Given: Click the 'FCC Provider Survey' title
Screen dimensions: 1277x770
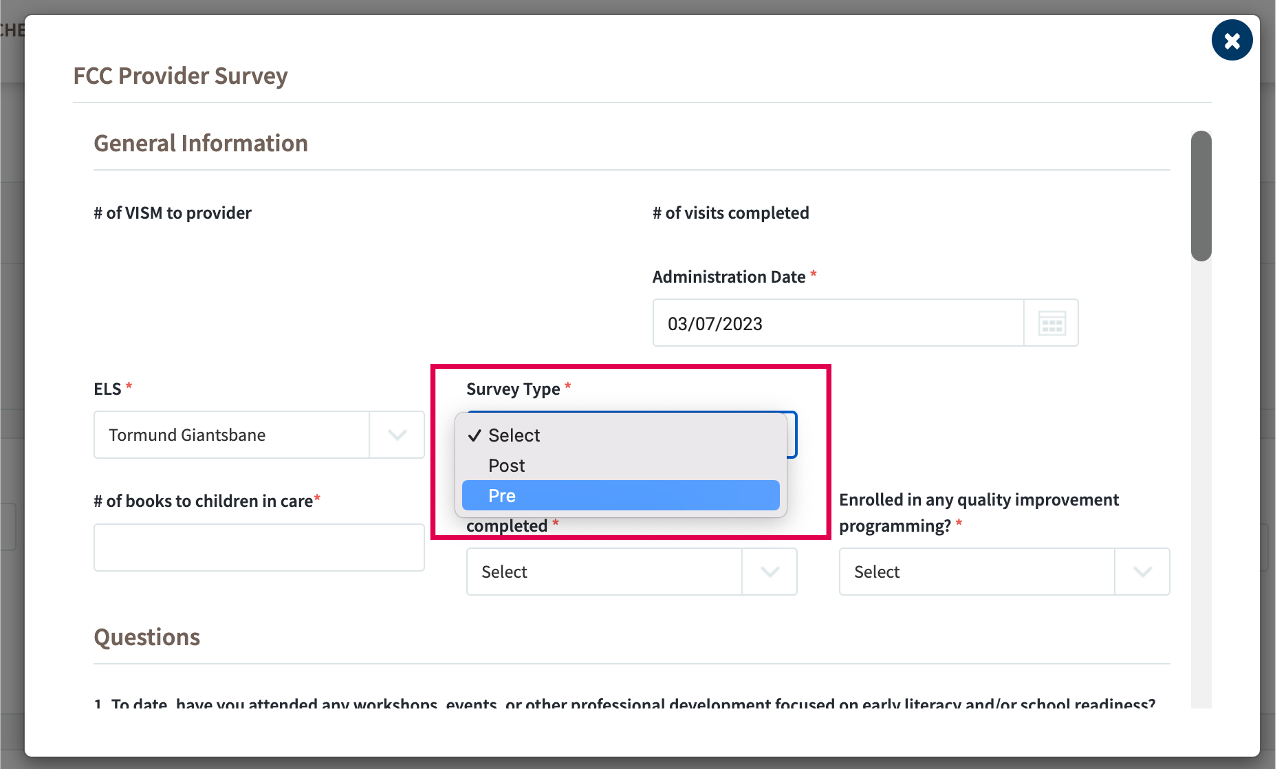Looking at the screenshot, I should (181, 75).
